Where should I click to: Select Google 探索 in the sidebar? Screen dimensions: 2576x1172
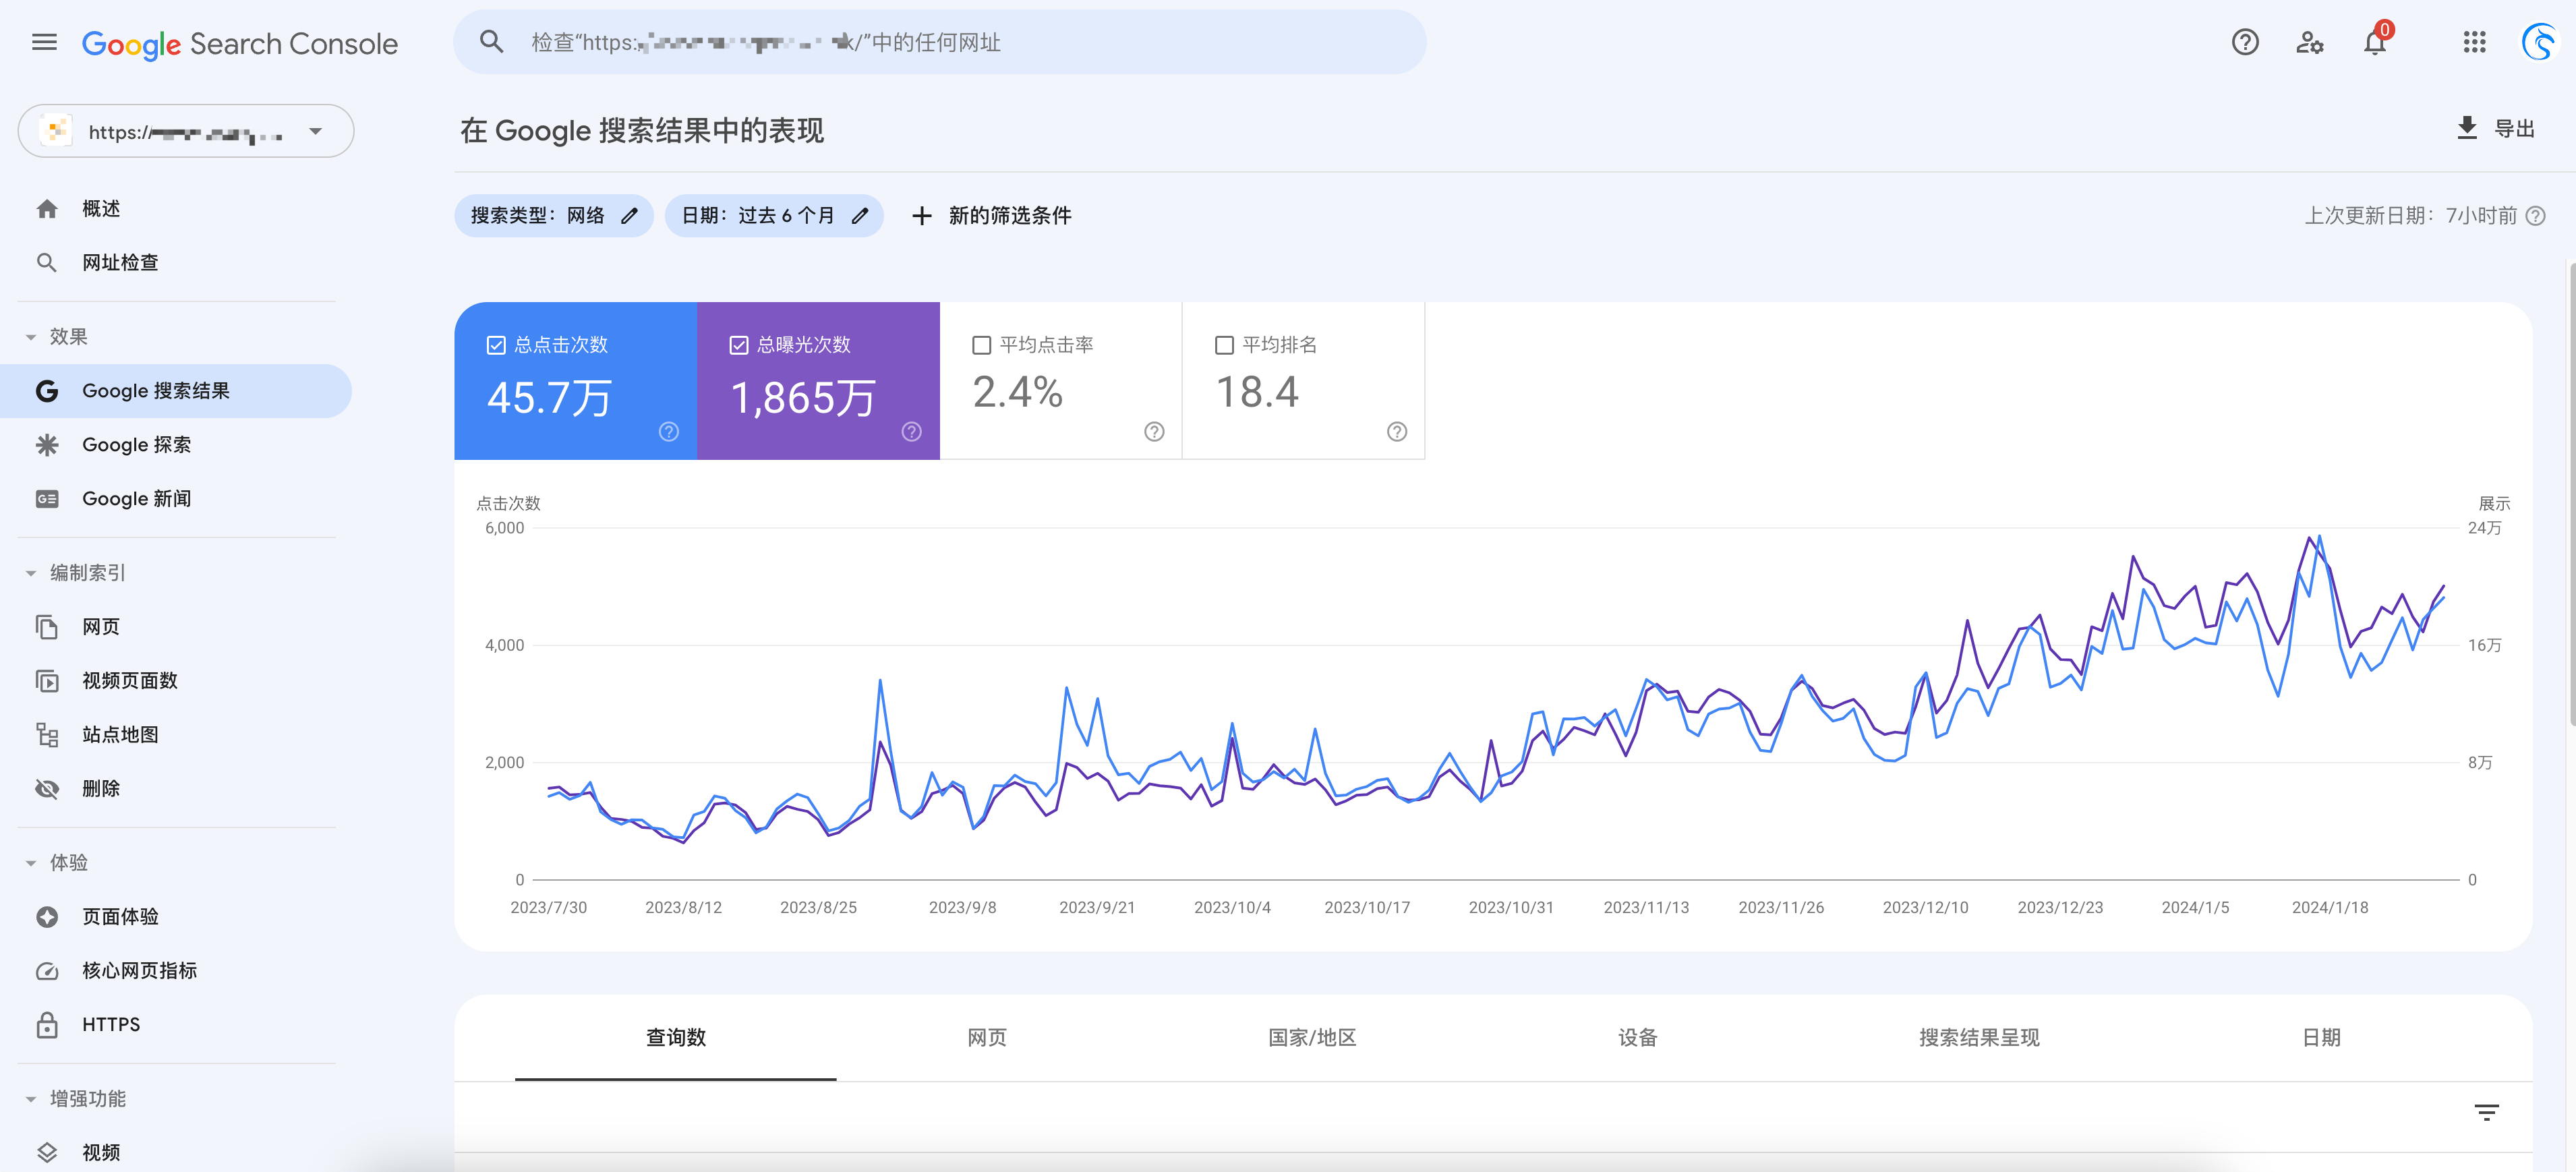tap(137, 444)
